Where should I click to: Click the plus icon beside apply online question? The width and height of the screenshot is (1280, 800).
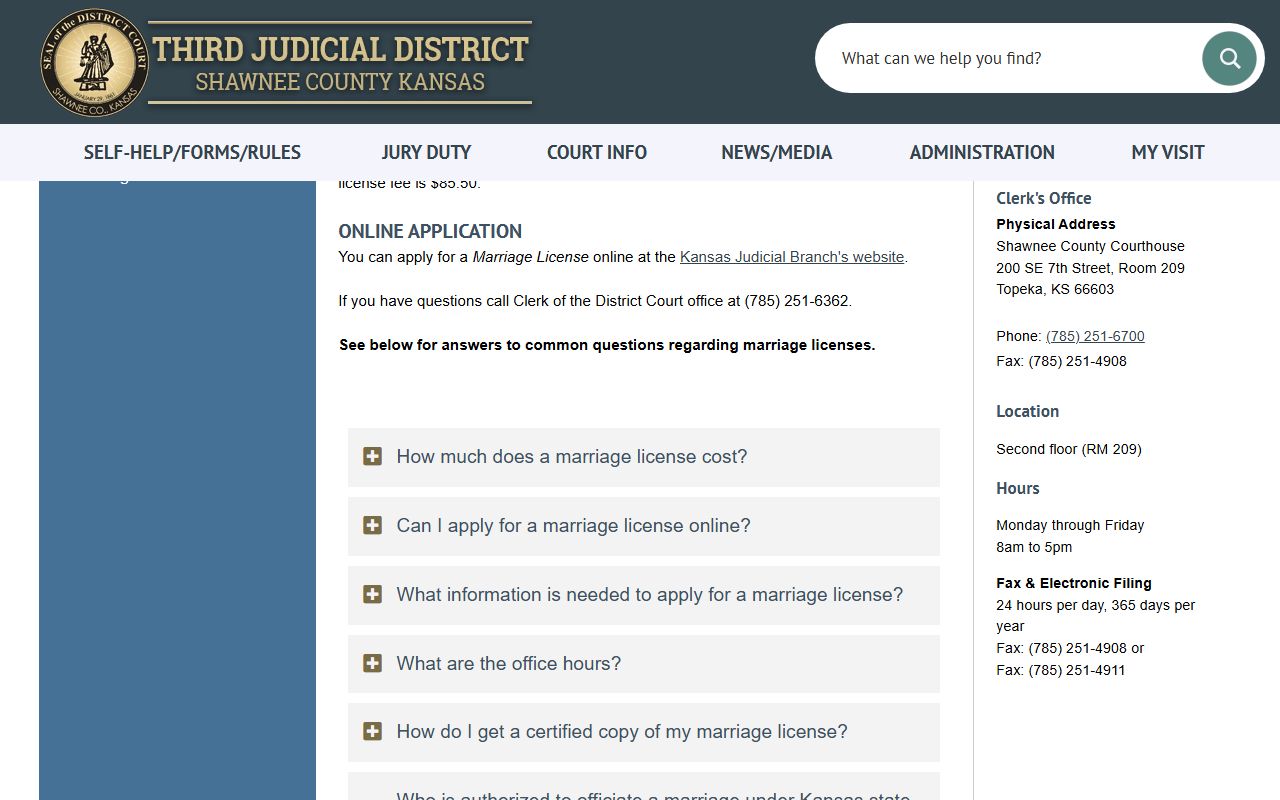(372, 526)
